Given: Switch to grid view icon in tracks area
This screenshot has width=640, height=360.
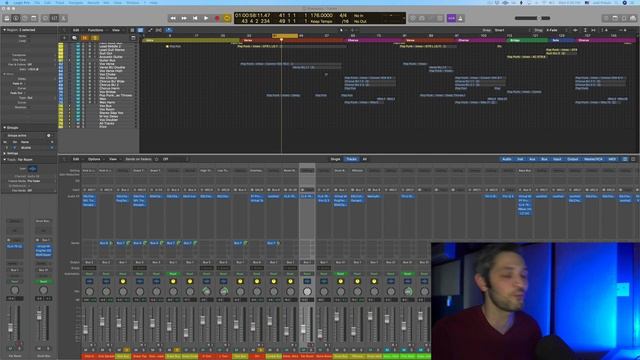Looking at the screenshot, I should tap(132, 30).
